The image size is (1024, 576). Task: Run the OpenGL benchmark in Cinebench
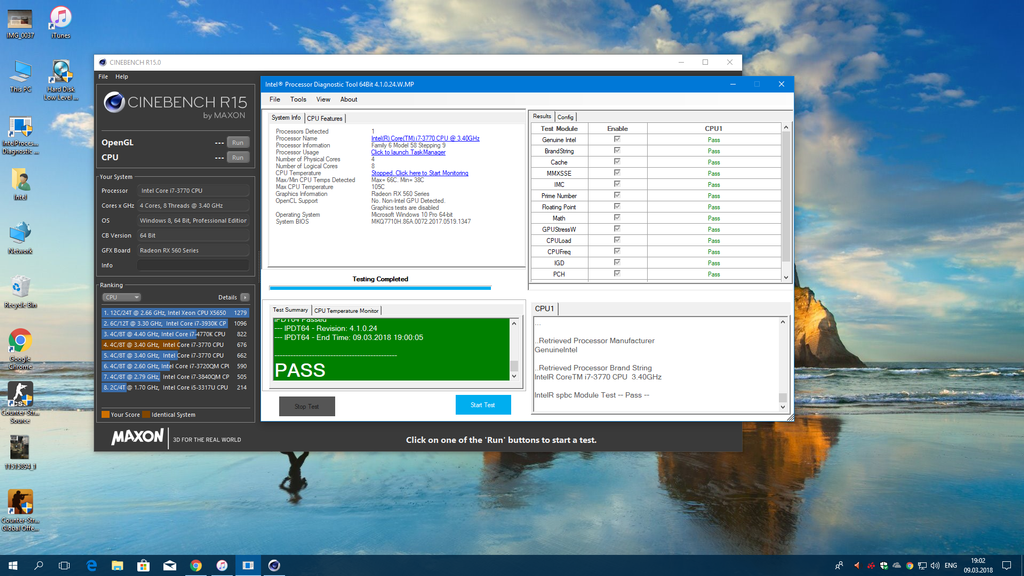click(238, 142)
